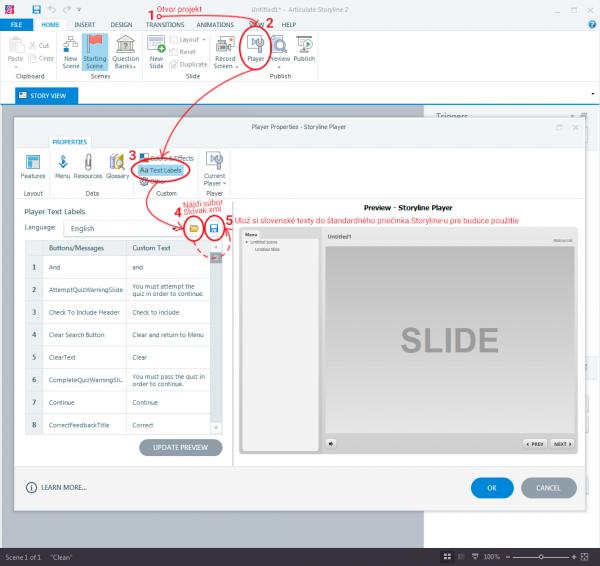Select Text Labels option
This screenshot has width=600, height=566.
click(x=161, y=170)
